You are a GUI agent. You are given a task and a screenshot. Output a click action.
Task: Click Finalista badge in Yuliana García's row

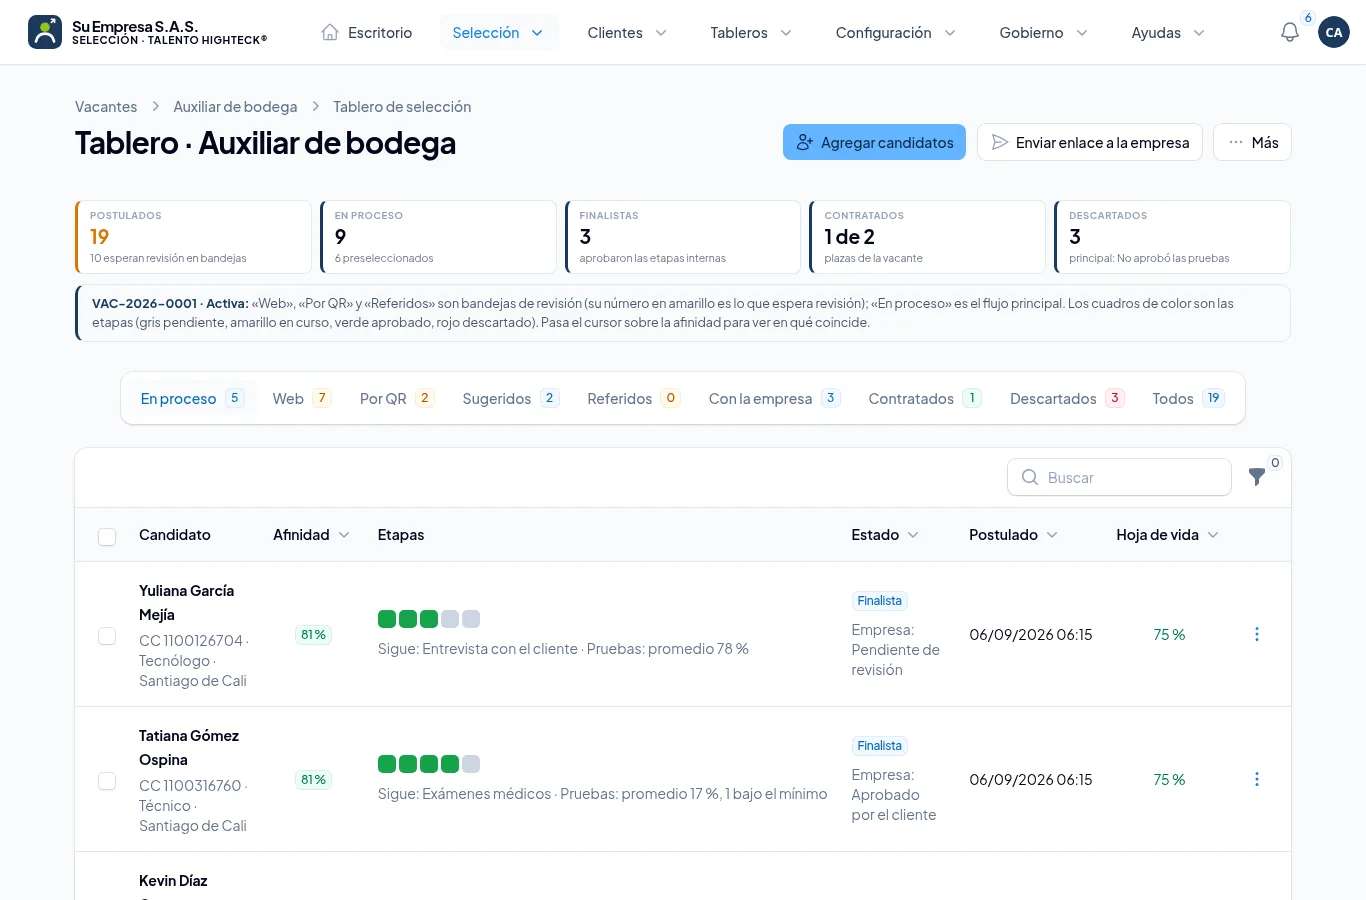(x=880, y=601)
